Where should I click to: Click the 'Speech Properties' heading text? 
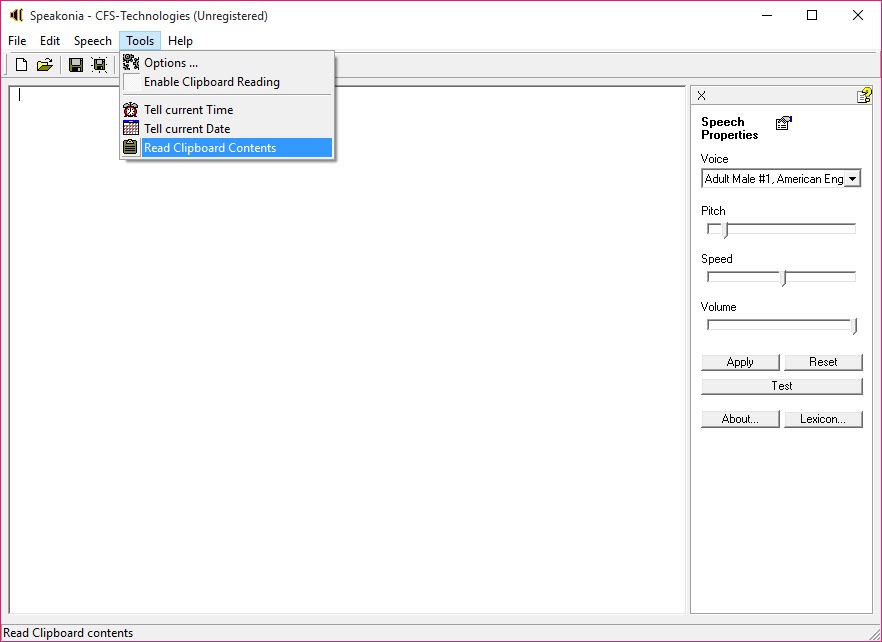tap(730, 128)
